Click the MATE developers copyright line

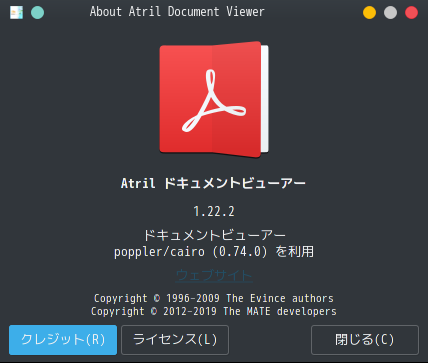click(x=214, y=311)
